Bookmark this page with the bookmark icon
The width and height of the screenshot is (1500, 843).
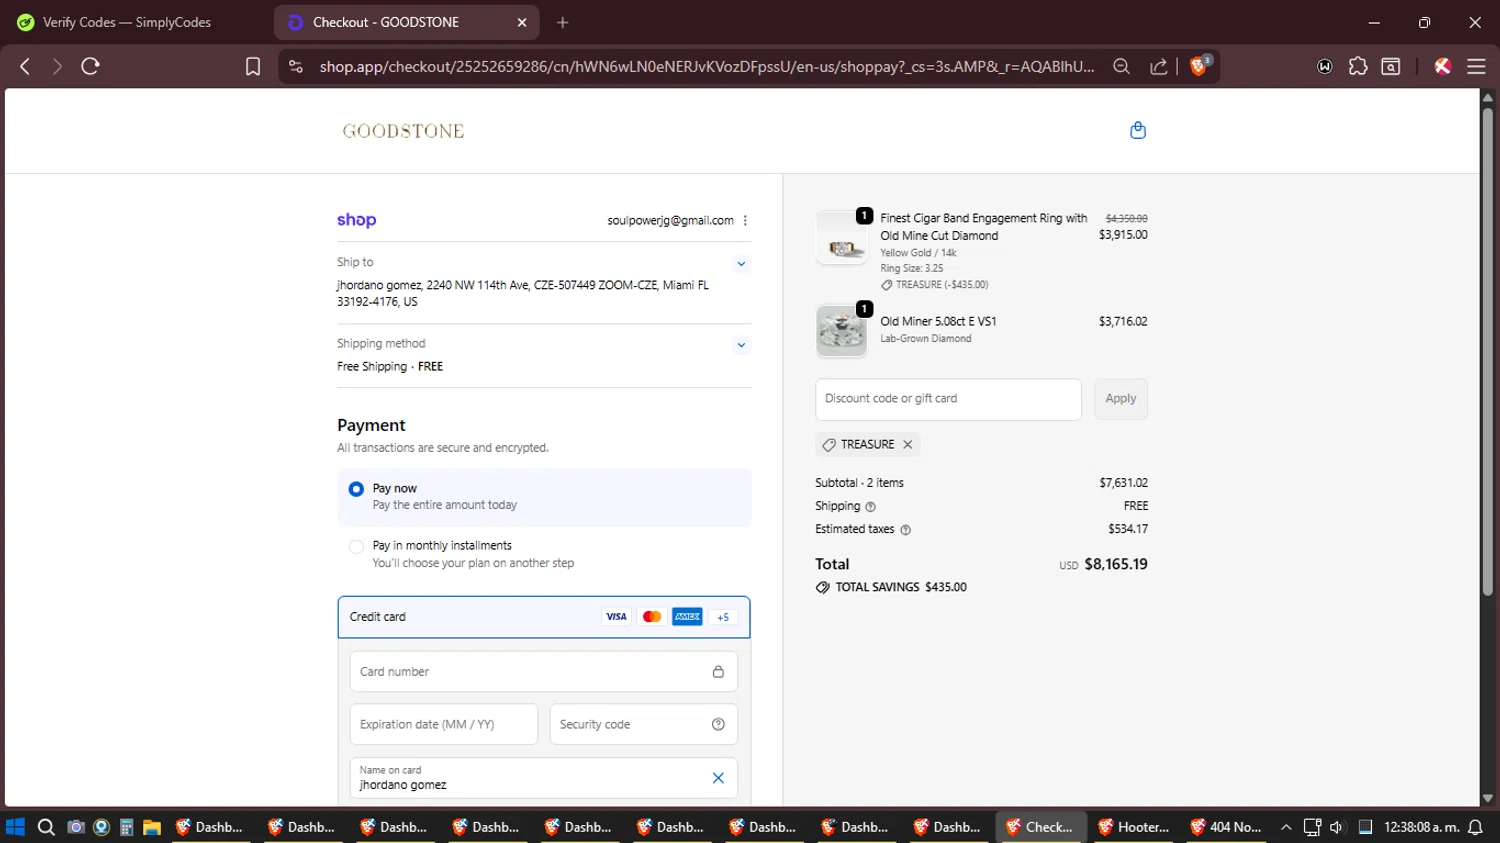coord(253,66)
